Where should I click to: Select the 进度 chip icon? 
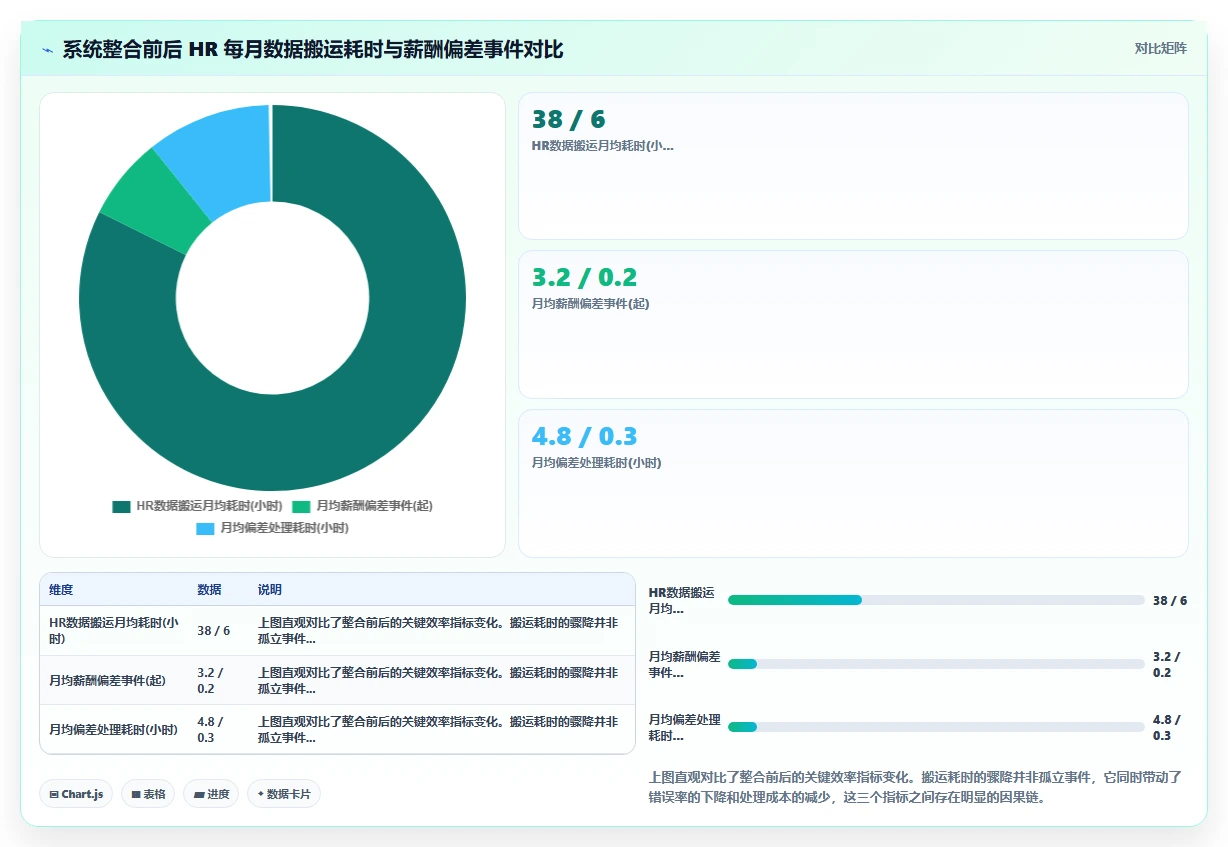[199, 794]
